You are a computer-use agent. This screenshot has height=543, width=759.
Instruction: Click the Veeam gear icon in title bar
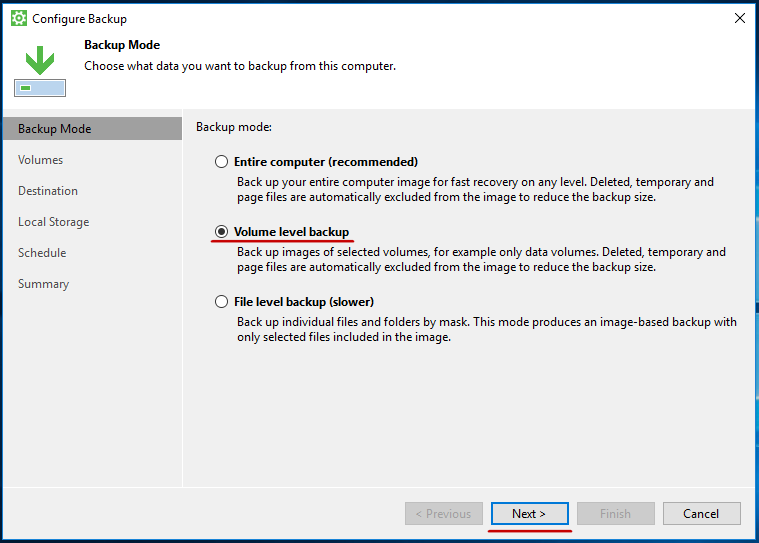pos(19,18)
